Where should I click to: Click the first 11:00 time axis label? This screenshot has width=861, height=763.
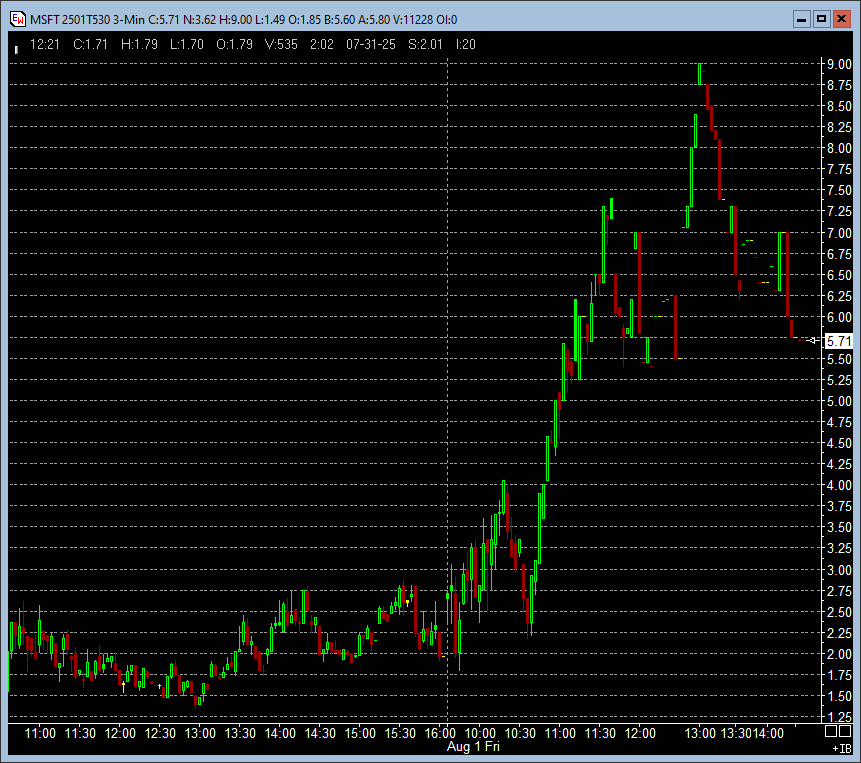click(40, 733)
